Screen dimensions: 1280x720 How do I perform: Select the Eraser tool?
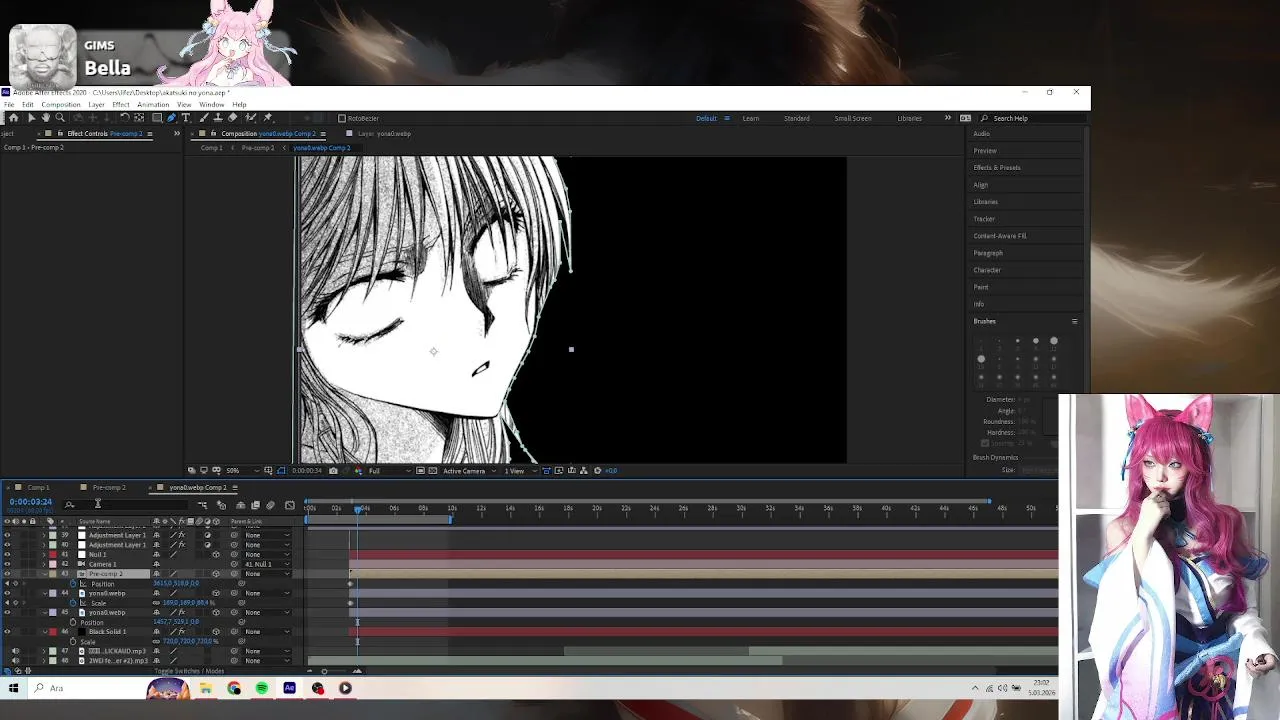point(233,118)
